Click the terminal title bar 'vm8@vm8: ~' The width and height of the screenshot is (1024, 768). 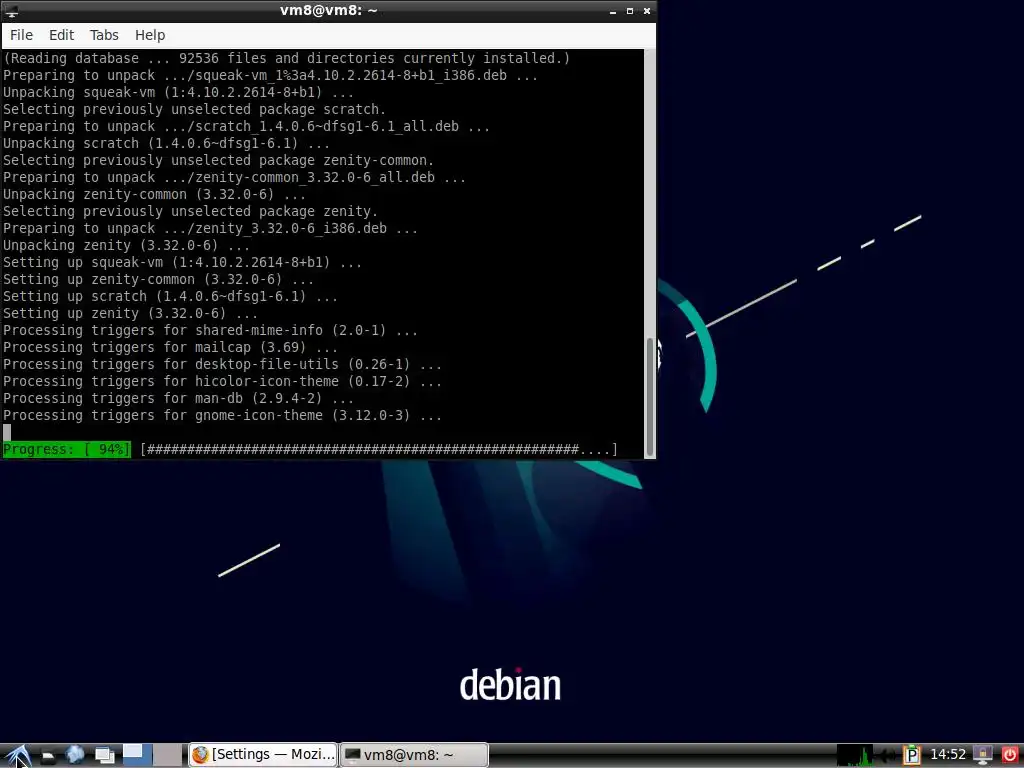click(328, 10)
